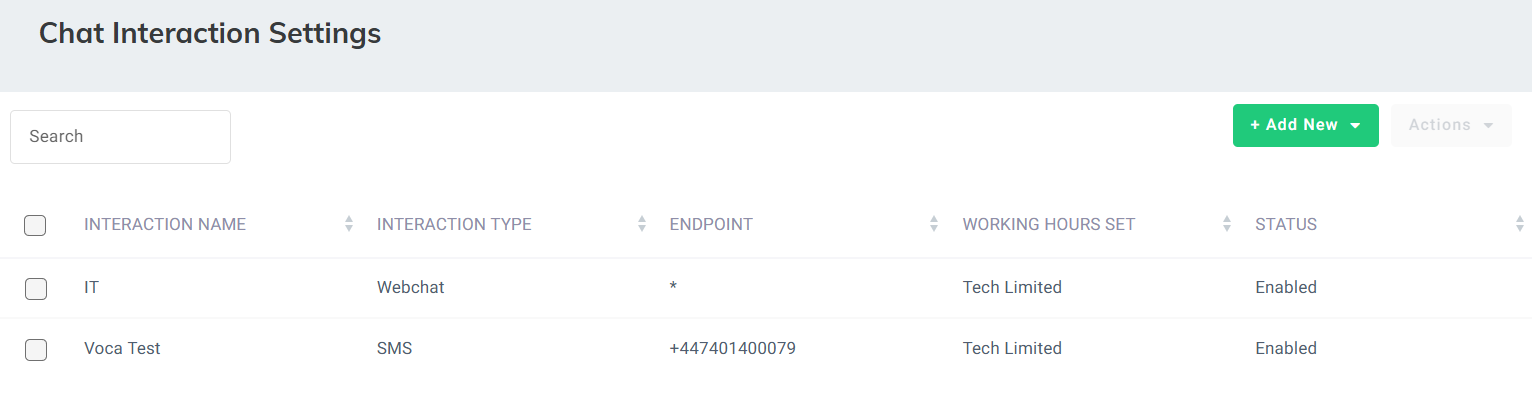Sort the Status column using arrows
Viewport: 1532px width, 417px height.
point(1520,224)
